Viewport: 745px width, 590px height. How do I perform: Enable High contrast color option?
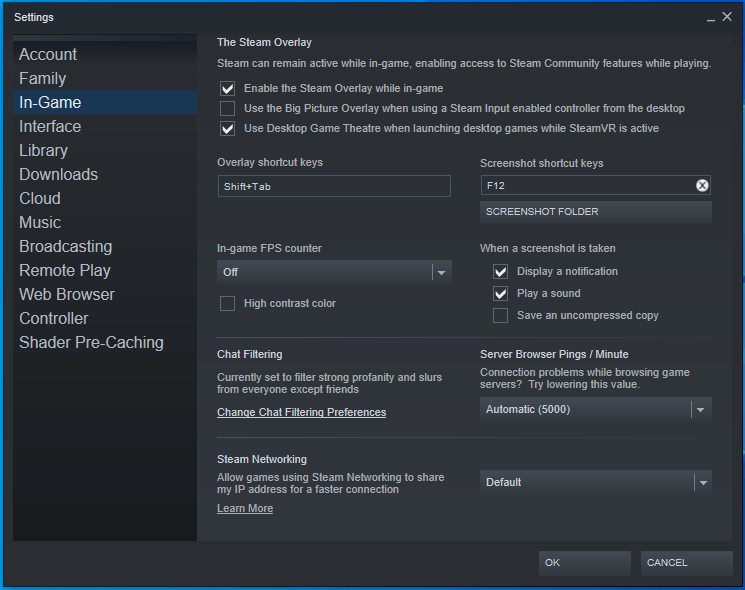coord(228,303)
